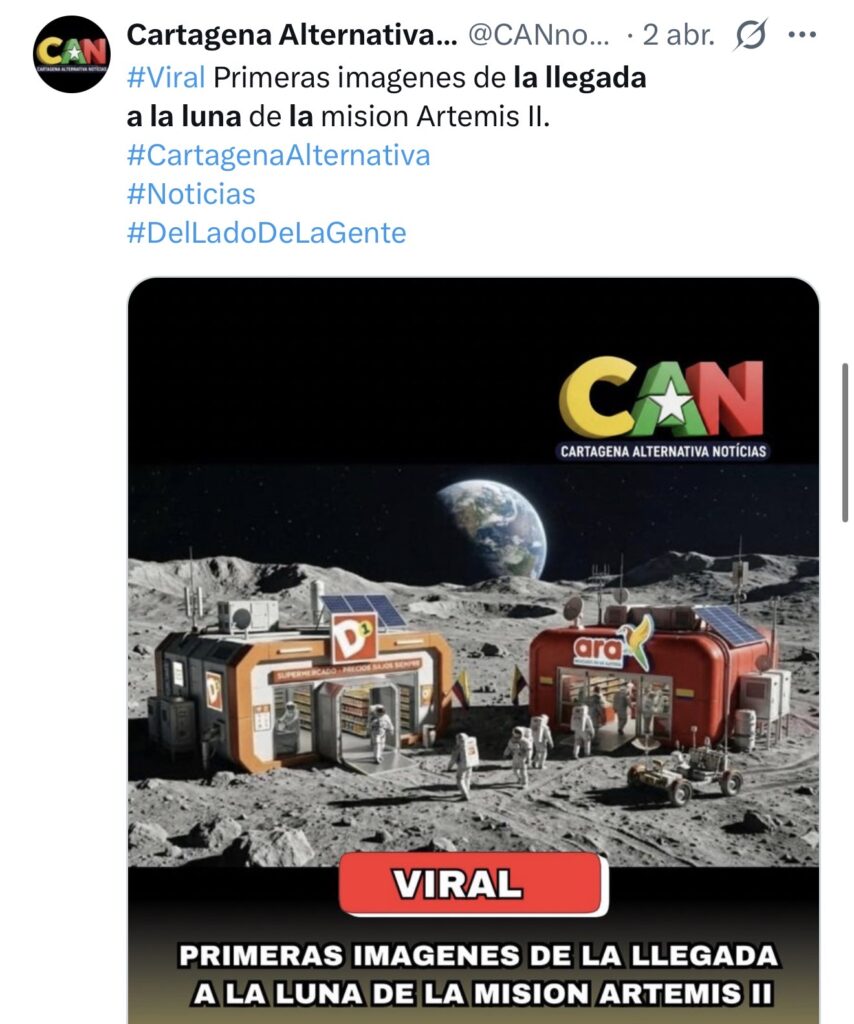Click the red VIRAL badge
Screen dimensions: 854x1024
(x=473, y=884)
